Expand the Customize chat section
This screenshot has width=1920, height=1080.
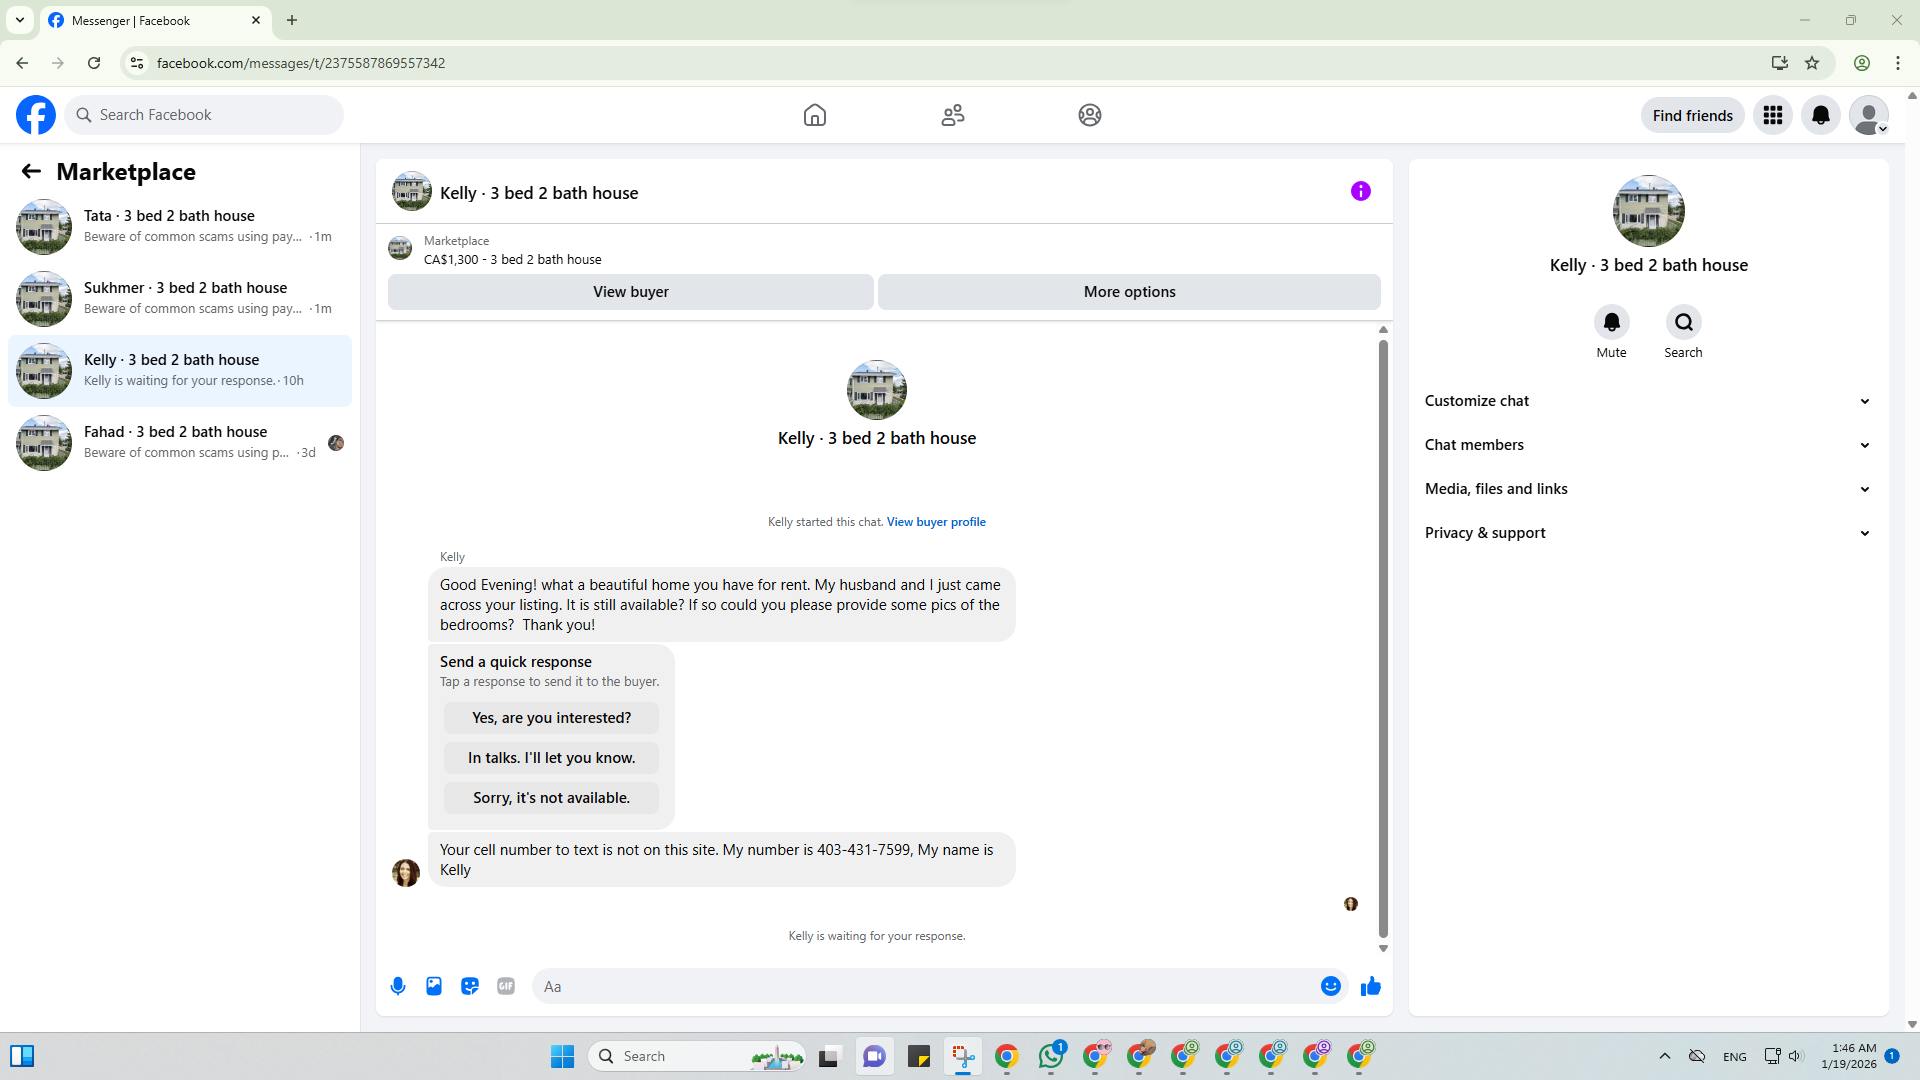point(1648,401)
